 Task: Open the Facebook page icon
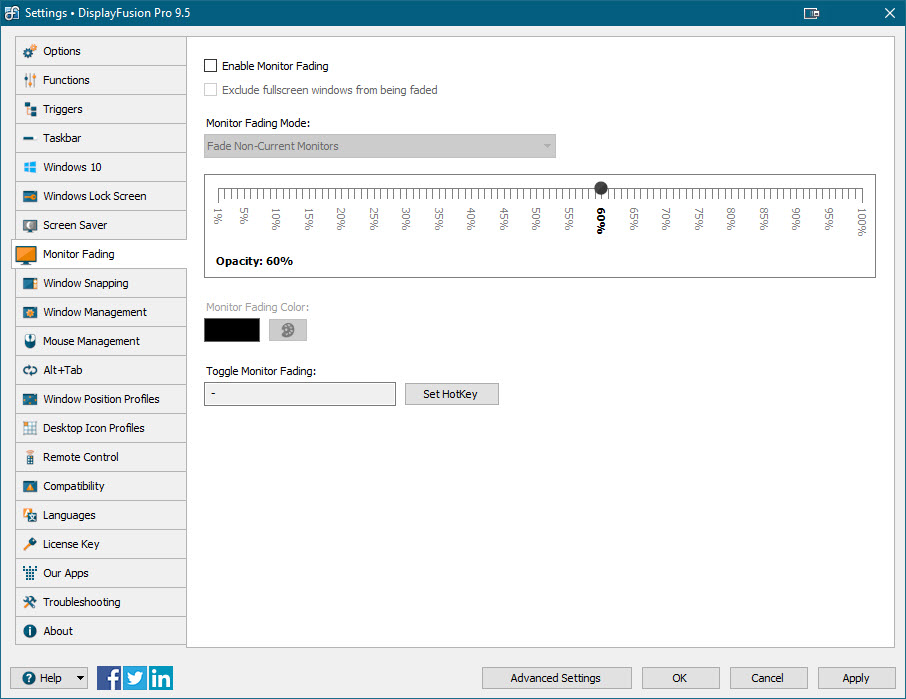[x=109, y=678]
